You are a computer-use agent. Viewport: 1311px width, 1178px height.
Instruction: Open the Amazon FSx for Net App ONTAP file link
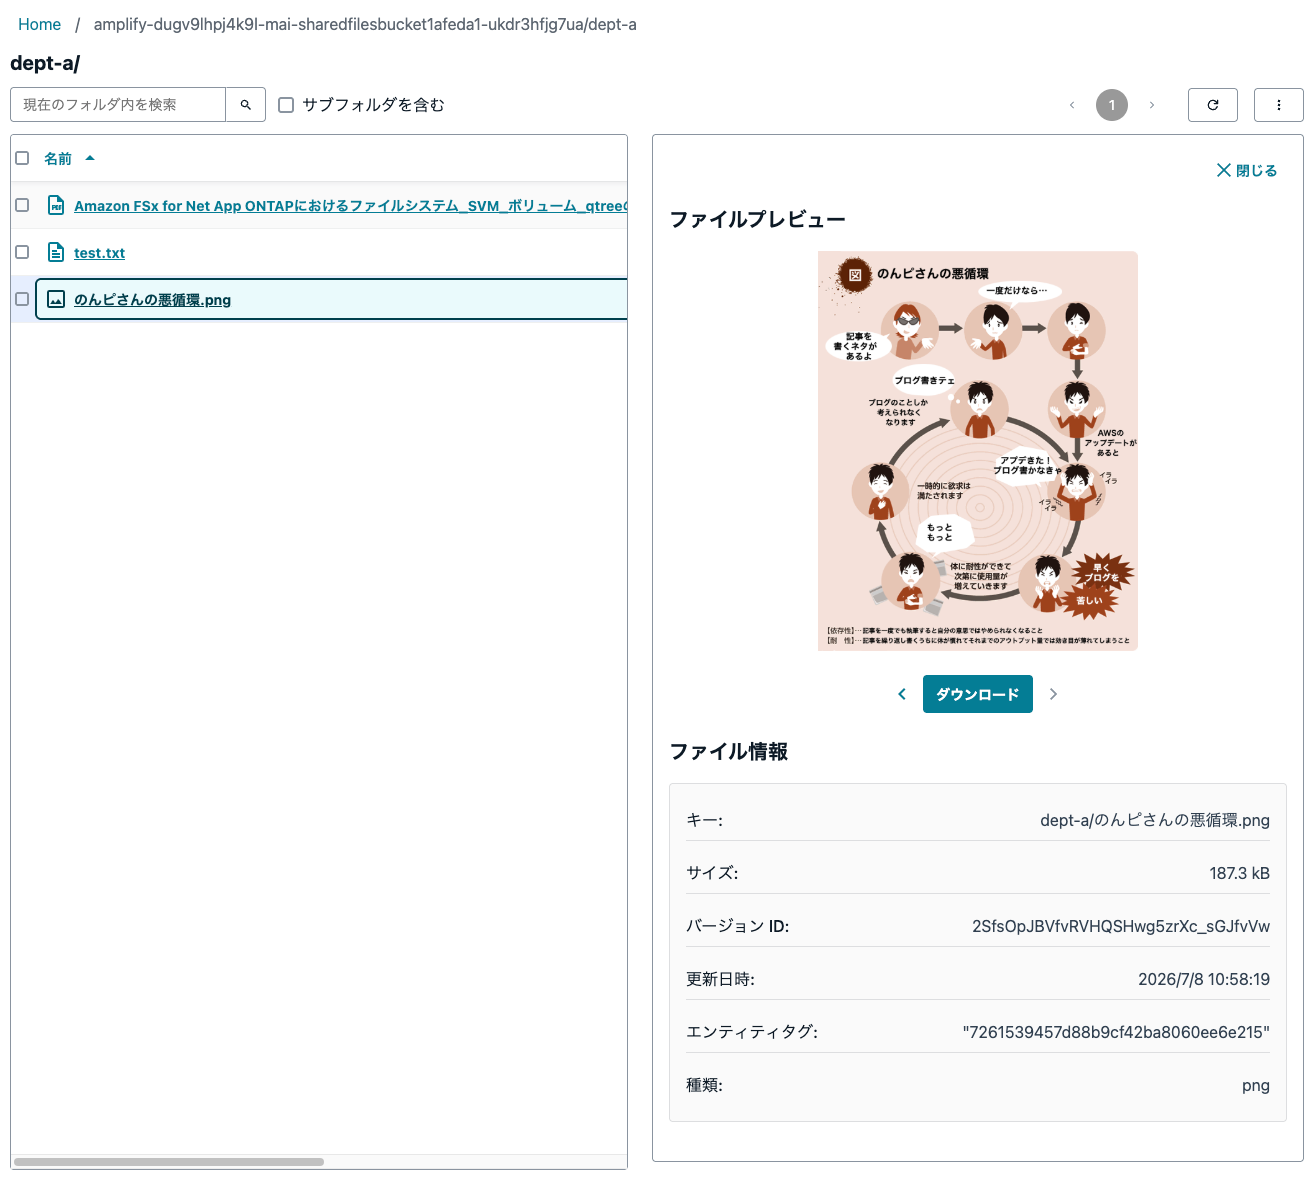coord(350,206)
